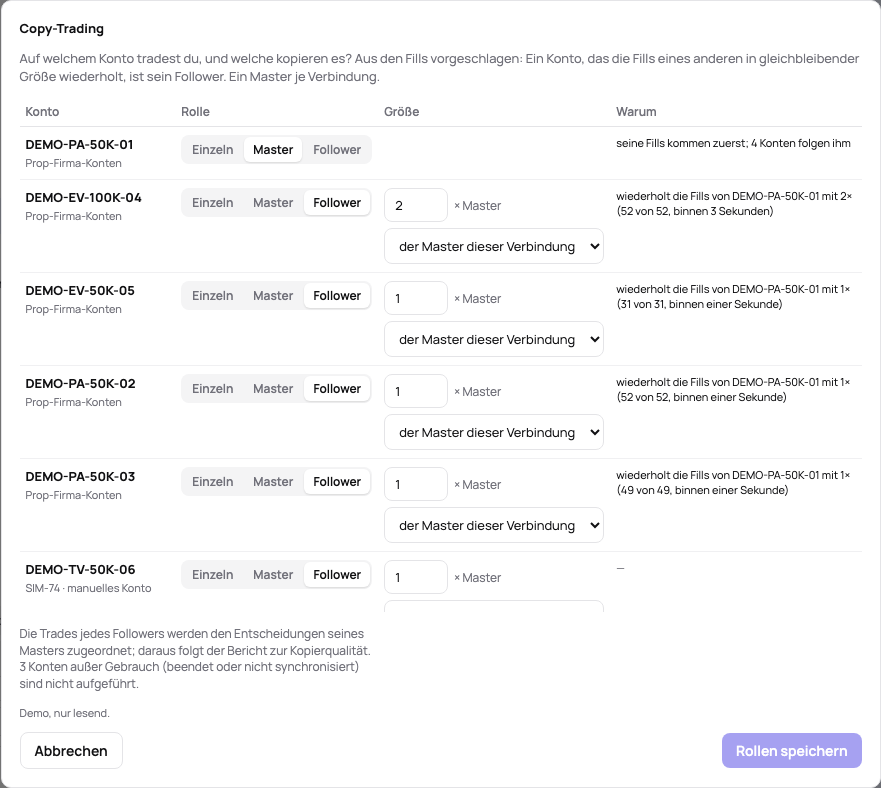This screenshot has height=788, width=881.
Task: Choose Follower for DEMO-PA-50K-02
Action: coord(337,388)
